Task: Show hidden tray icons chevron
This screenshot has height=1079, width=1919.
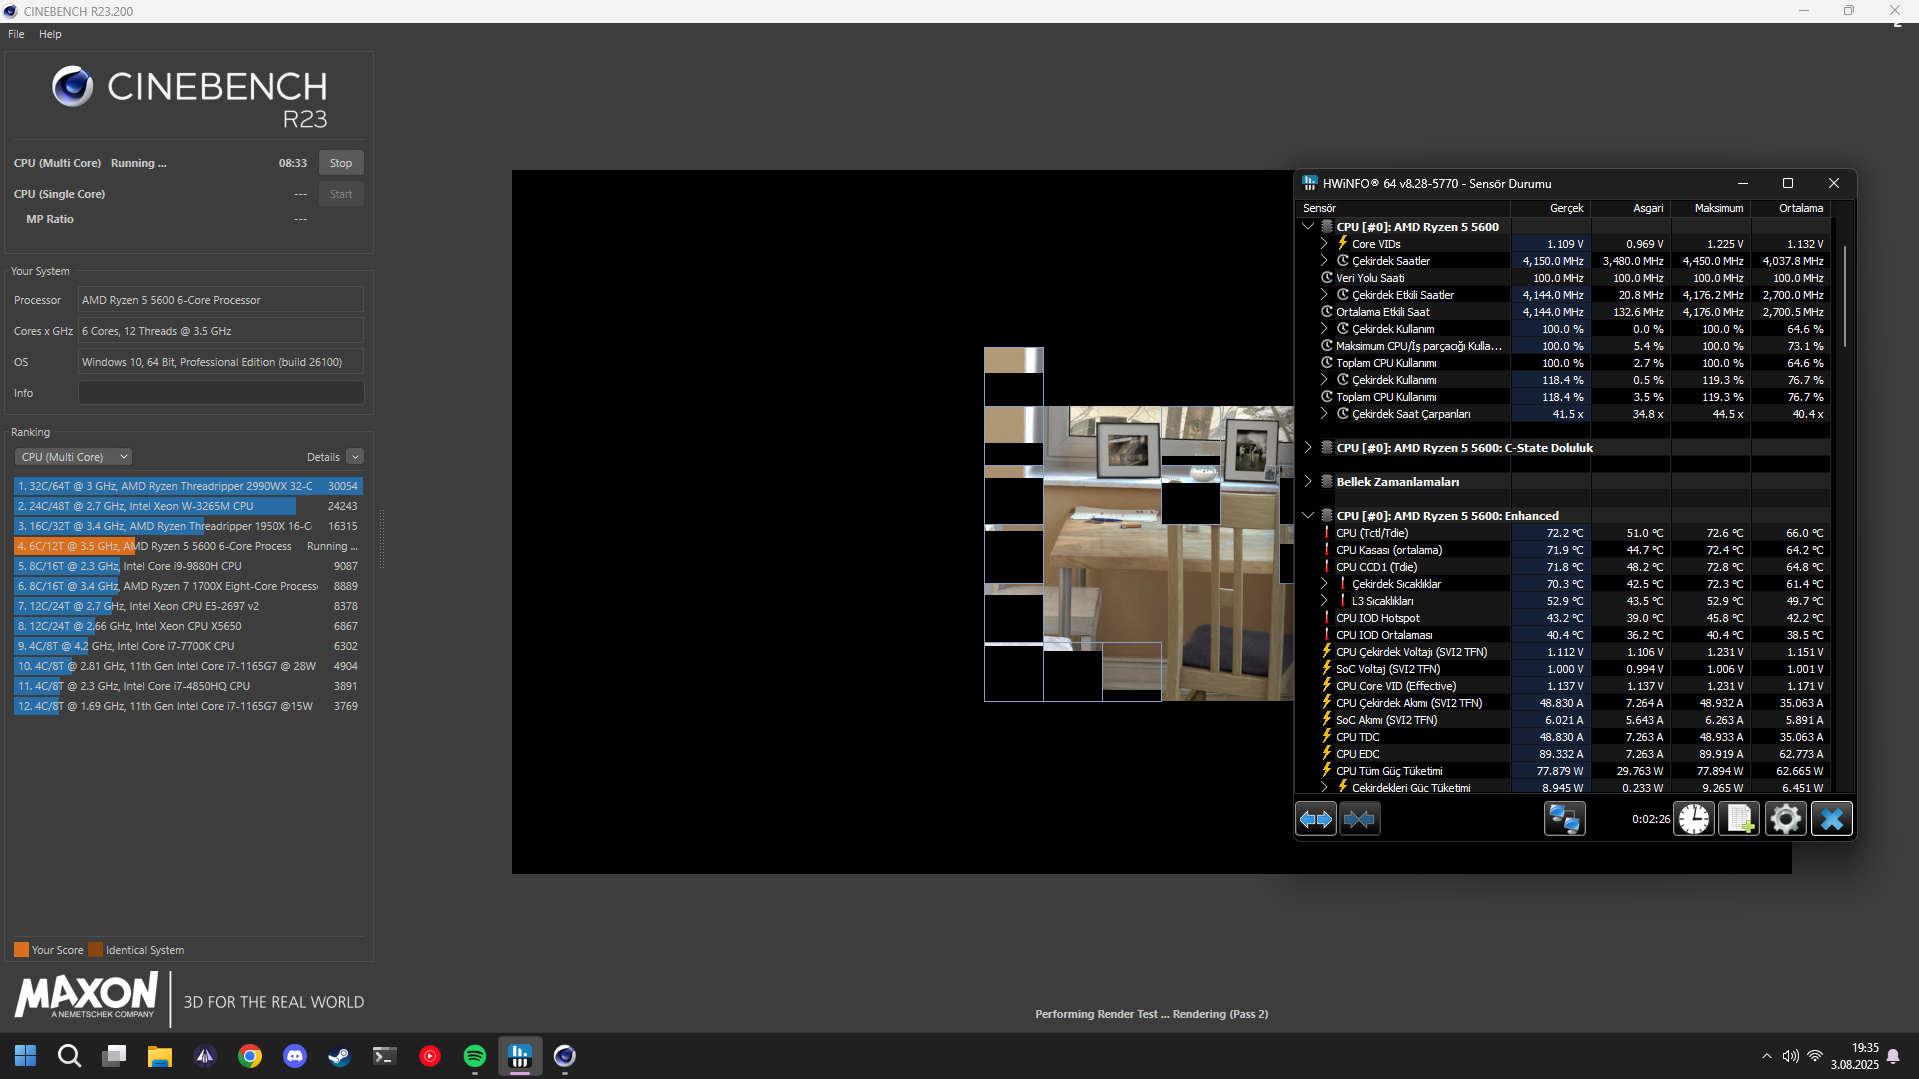Action: (x=1766, y=1056)
